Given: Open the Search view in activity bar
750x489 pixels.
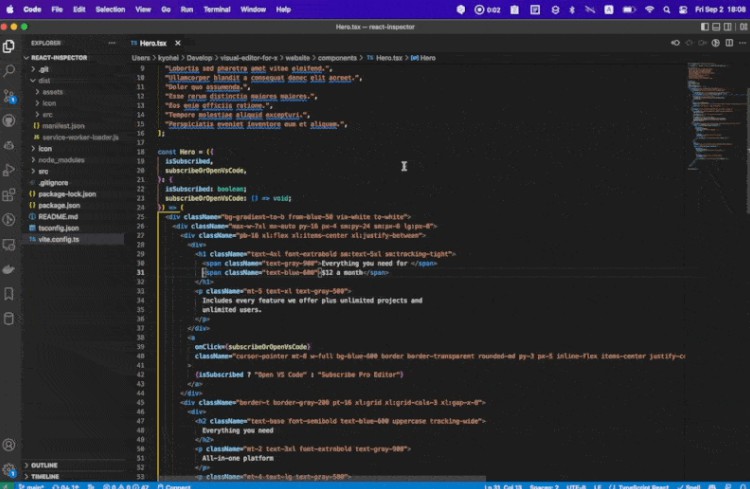Looking at the screenshot, I should coord(9,70).
